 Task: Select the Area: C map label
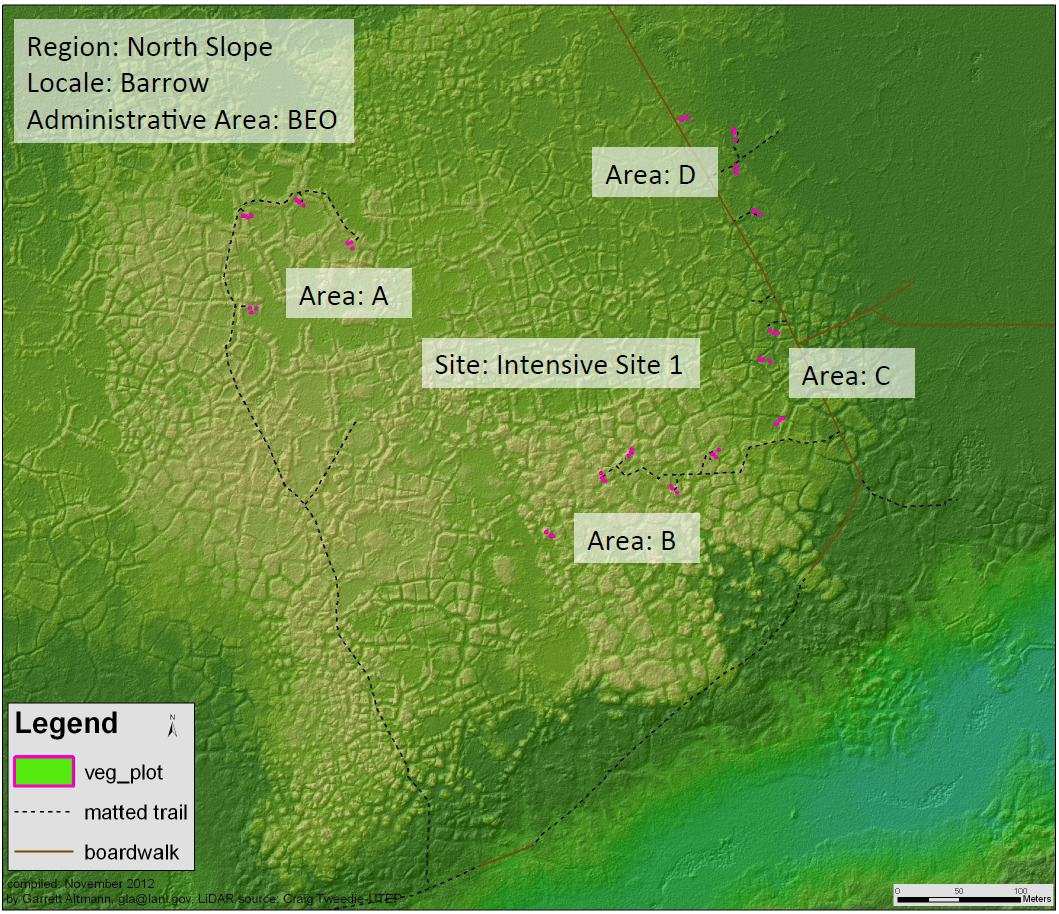point(846,376)
